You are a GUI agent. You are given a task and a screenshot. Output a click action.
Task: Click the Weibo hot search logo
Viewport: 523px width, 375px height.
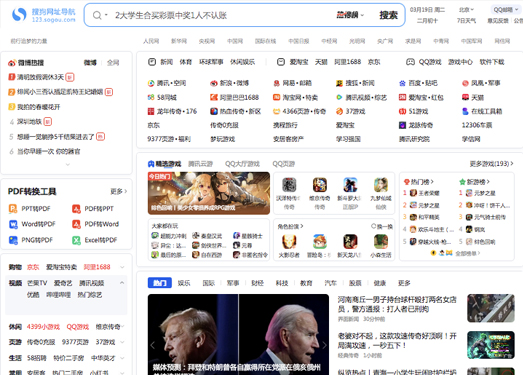coord(12,63)
